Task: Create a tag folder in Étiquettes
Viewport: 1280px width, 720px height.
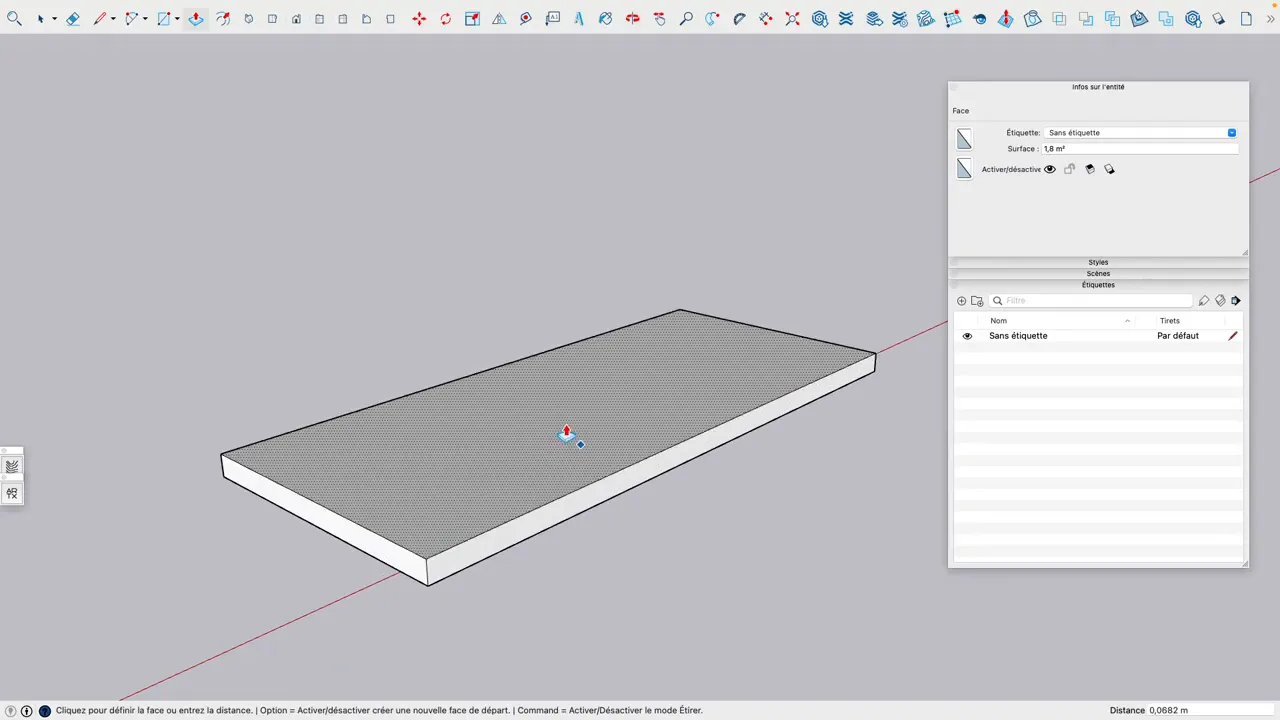Action: [977, 300]
